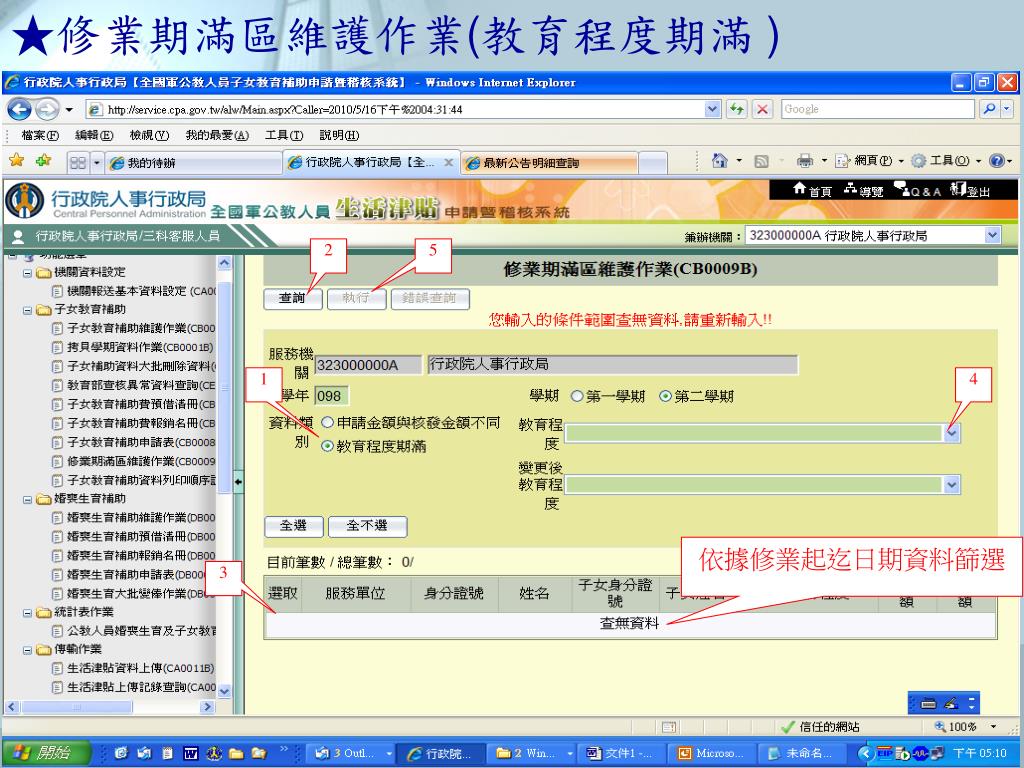1024x768 pixels.
Task: Click the 全選 select-all button
Action: (293, 526)
